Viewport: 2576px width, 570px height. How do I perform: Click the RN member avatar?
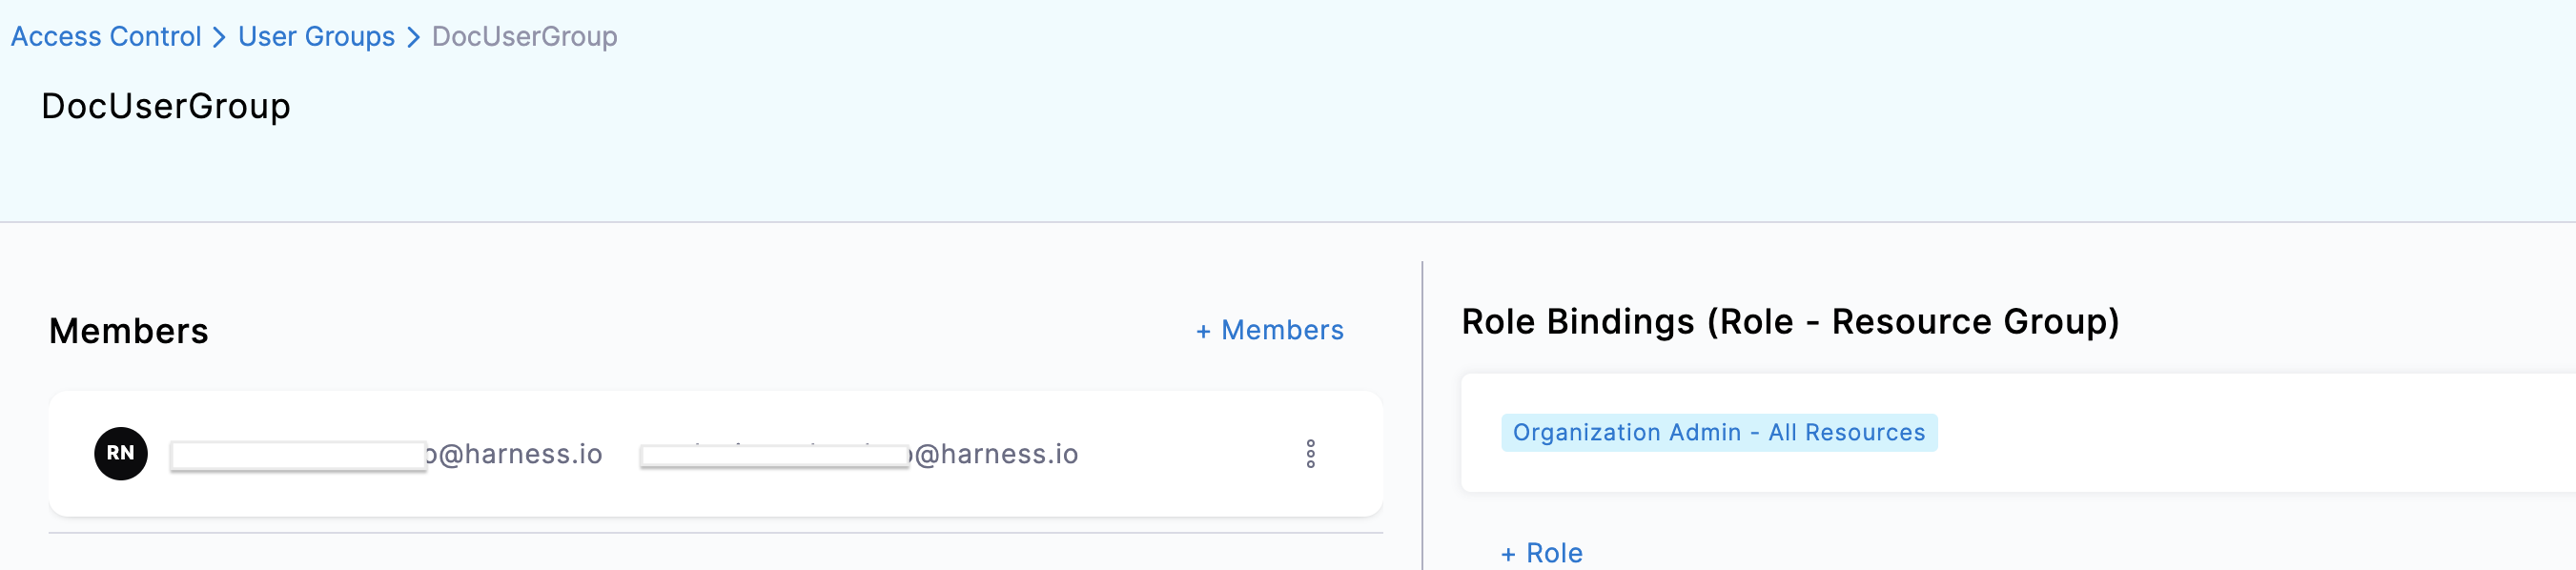[121, 454]
